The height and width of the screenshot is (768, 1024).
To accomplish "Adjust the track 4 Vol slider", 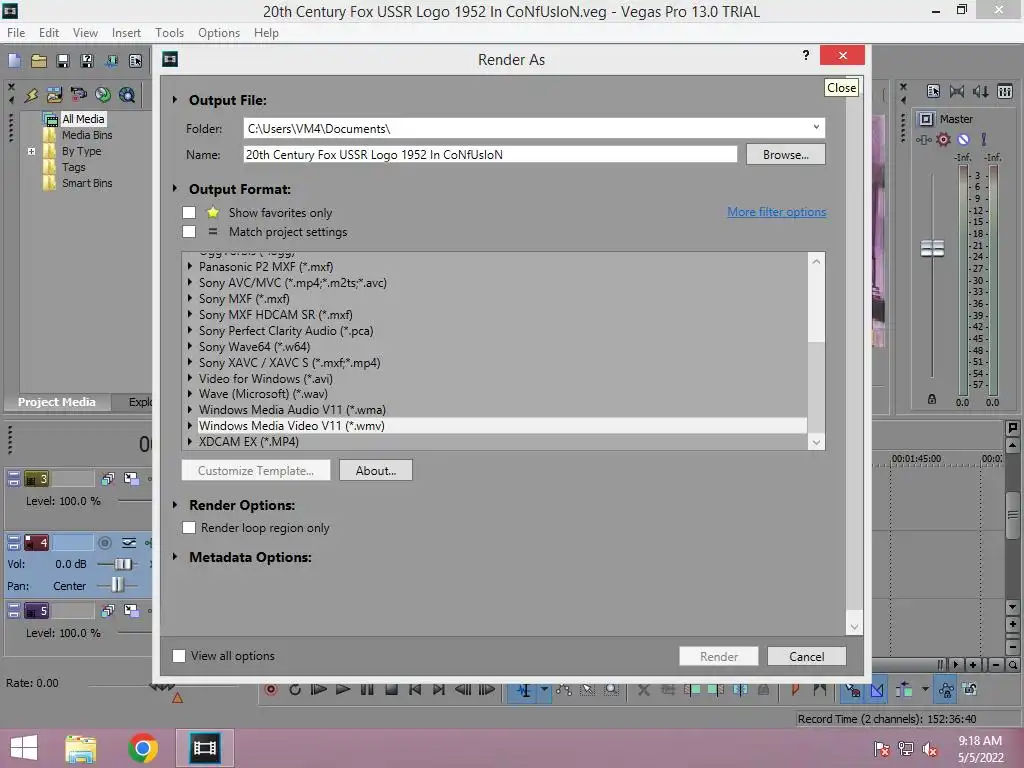I will point(123,564).
